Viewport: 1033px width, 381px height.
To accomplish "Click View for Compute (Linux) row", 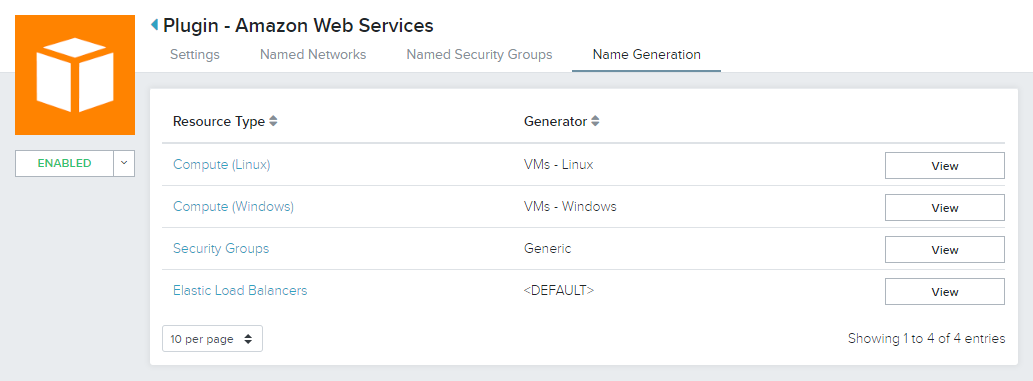I will [x=945, y=165].
